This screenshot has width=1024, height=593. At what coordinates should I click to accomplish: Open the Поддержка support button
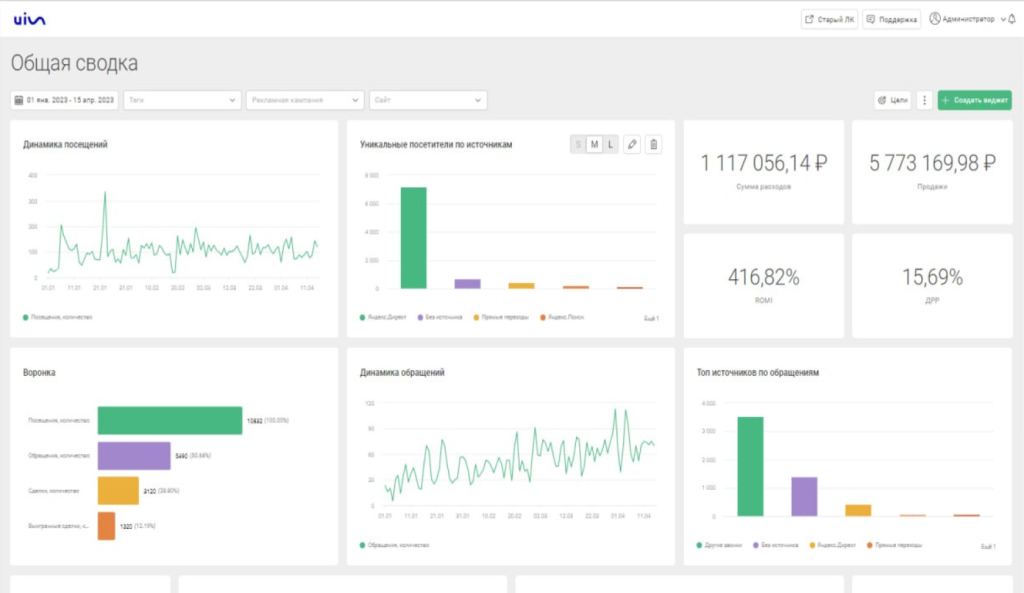891,19
